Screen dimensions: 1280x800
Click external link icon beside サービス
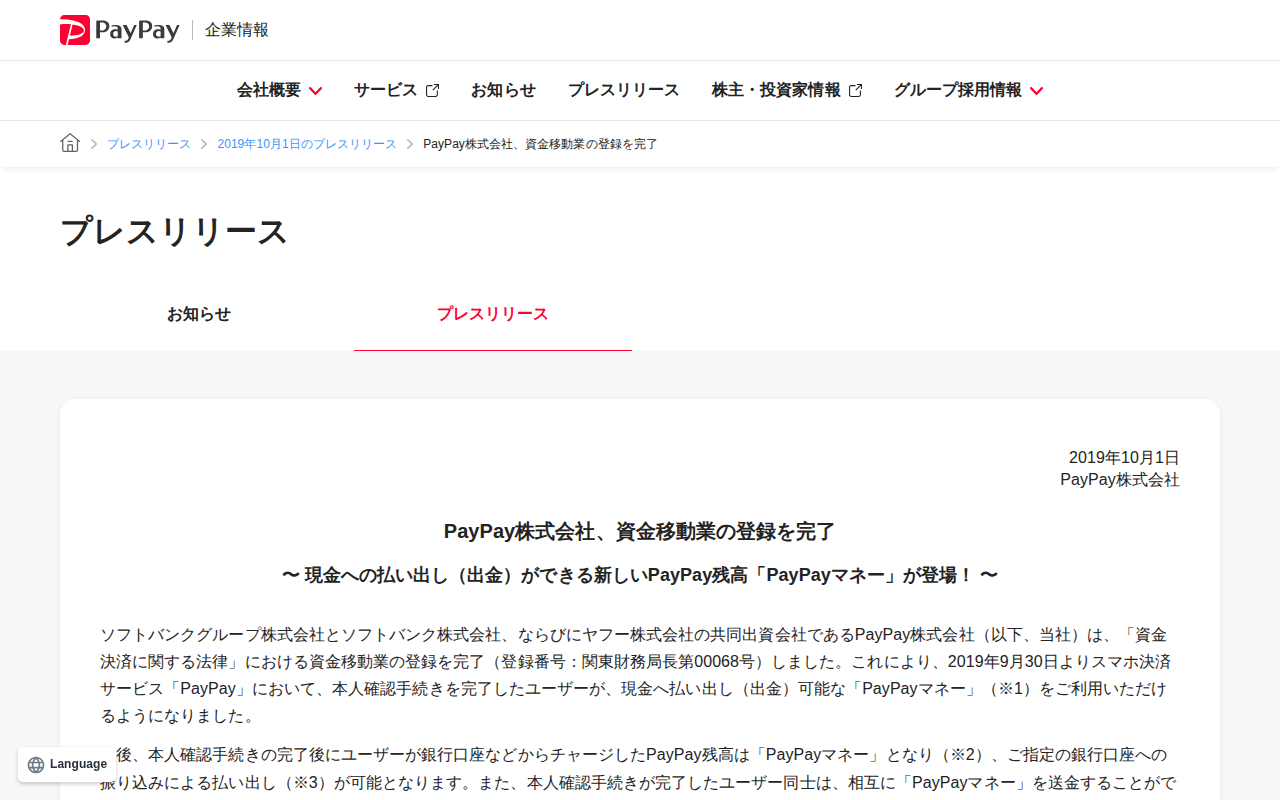coord(432,90)
